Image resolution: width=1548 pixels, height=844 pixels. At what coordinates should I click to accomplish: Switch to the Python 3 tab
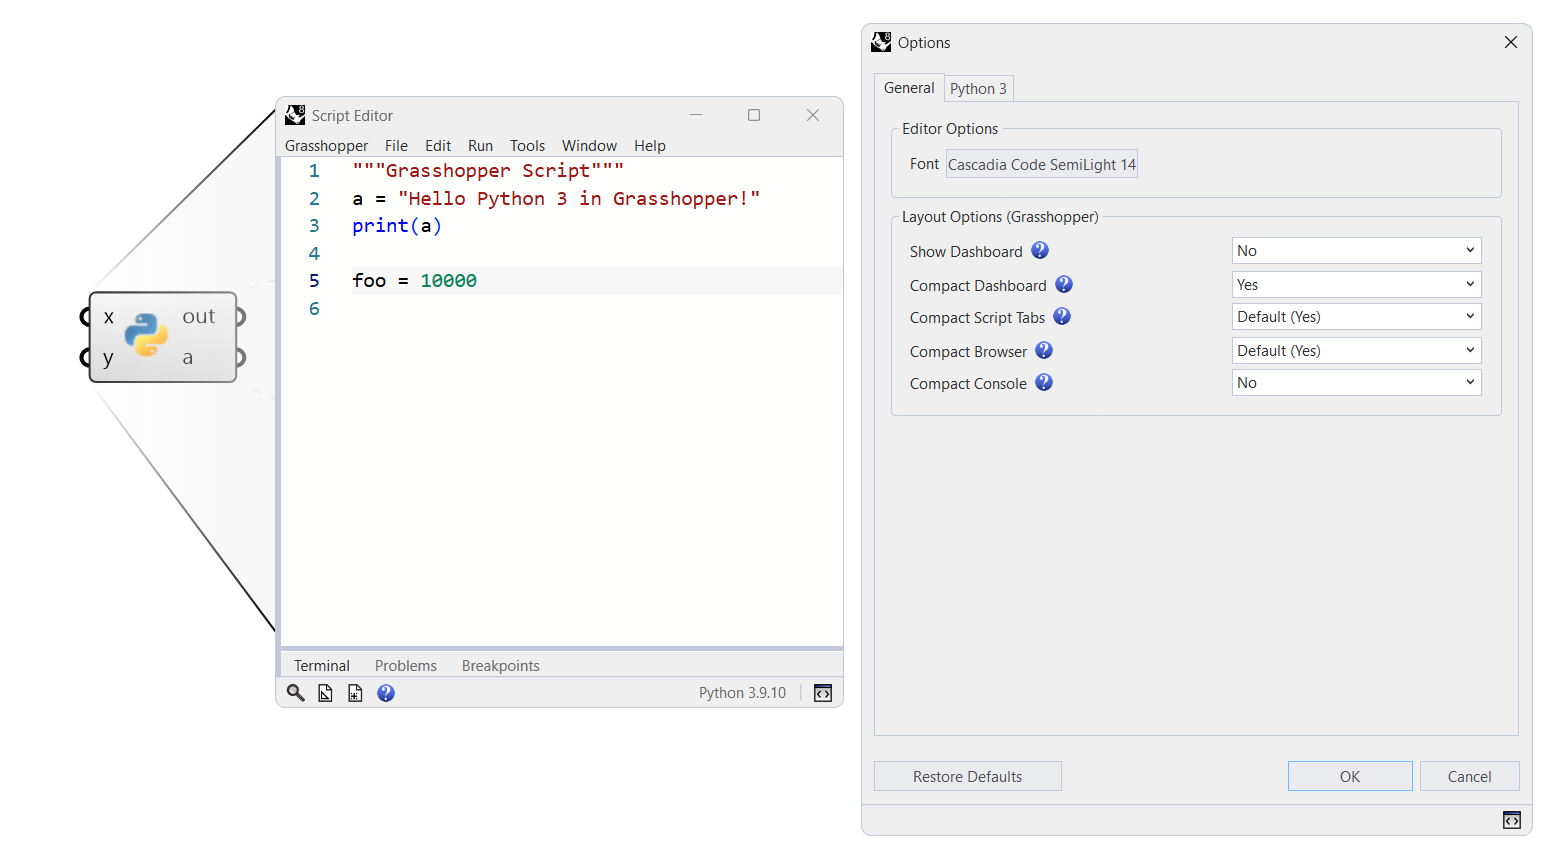point(978,88)
